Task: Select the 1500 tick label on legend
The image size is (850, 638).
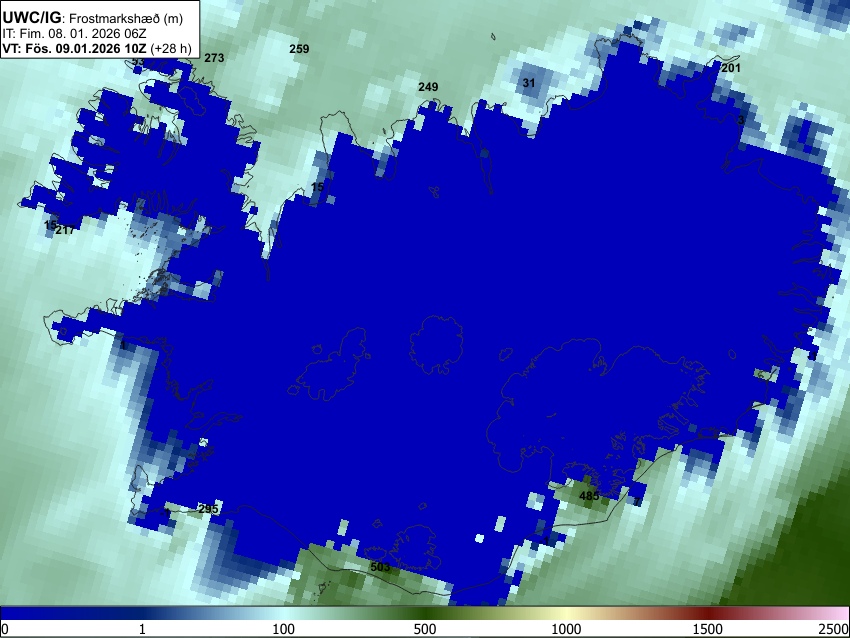Action: (708, 629)
